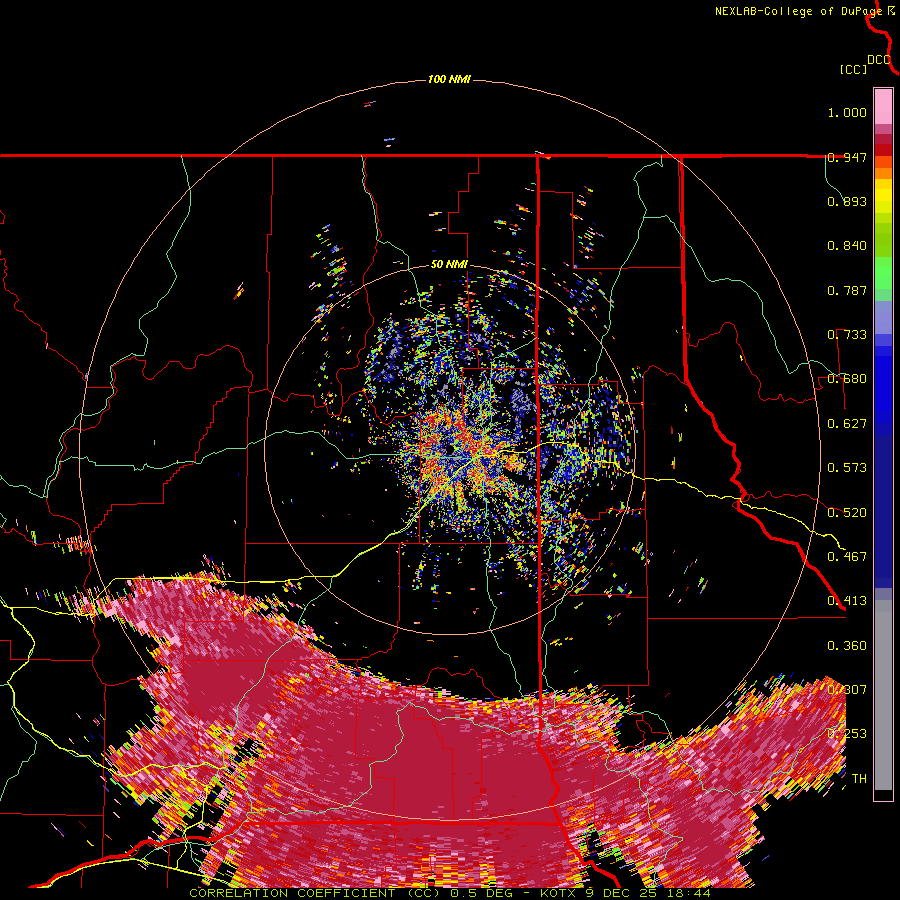
Task: Click the [CC] color scale header
Action: click(853, 69)
